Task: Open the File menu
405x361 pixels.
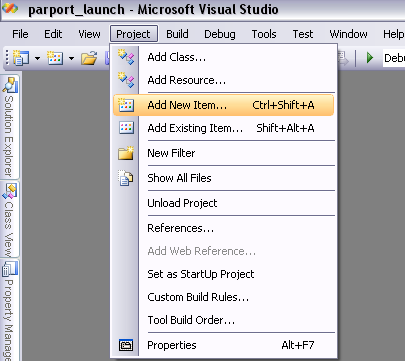Action: click(20, 34)
